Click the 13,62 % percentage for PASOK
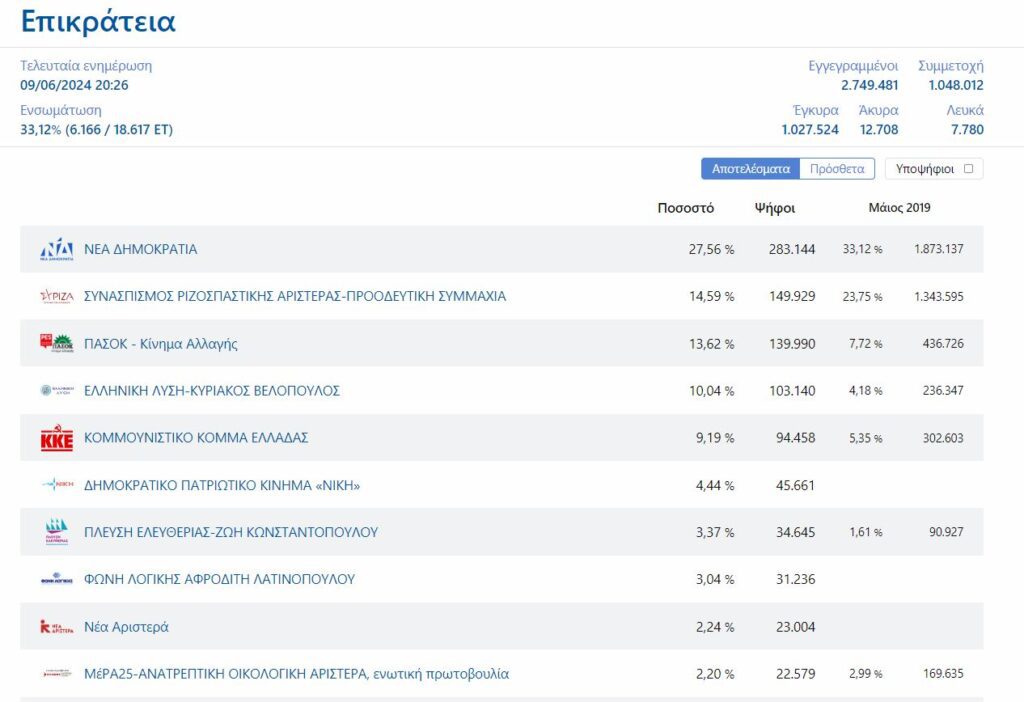This screenshot has width=1024, height=702. [711, 343]
